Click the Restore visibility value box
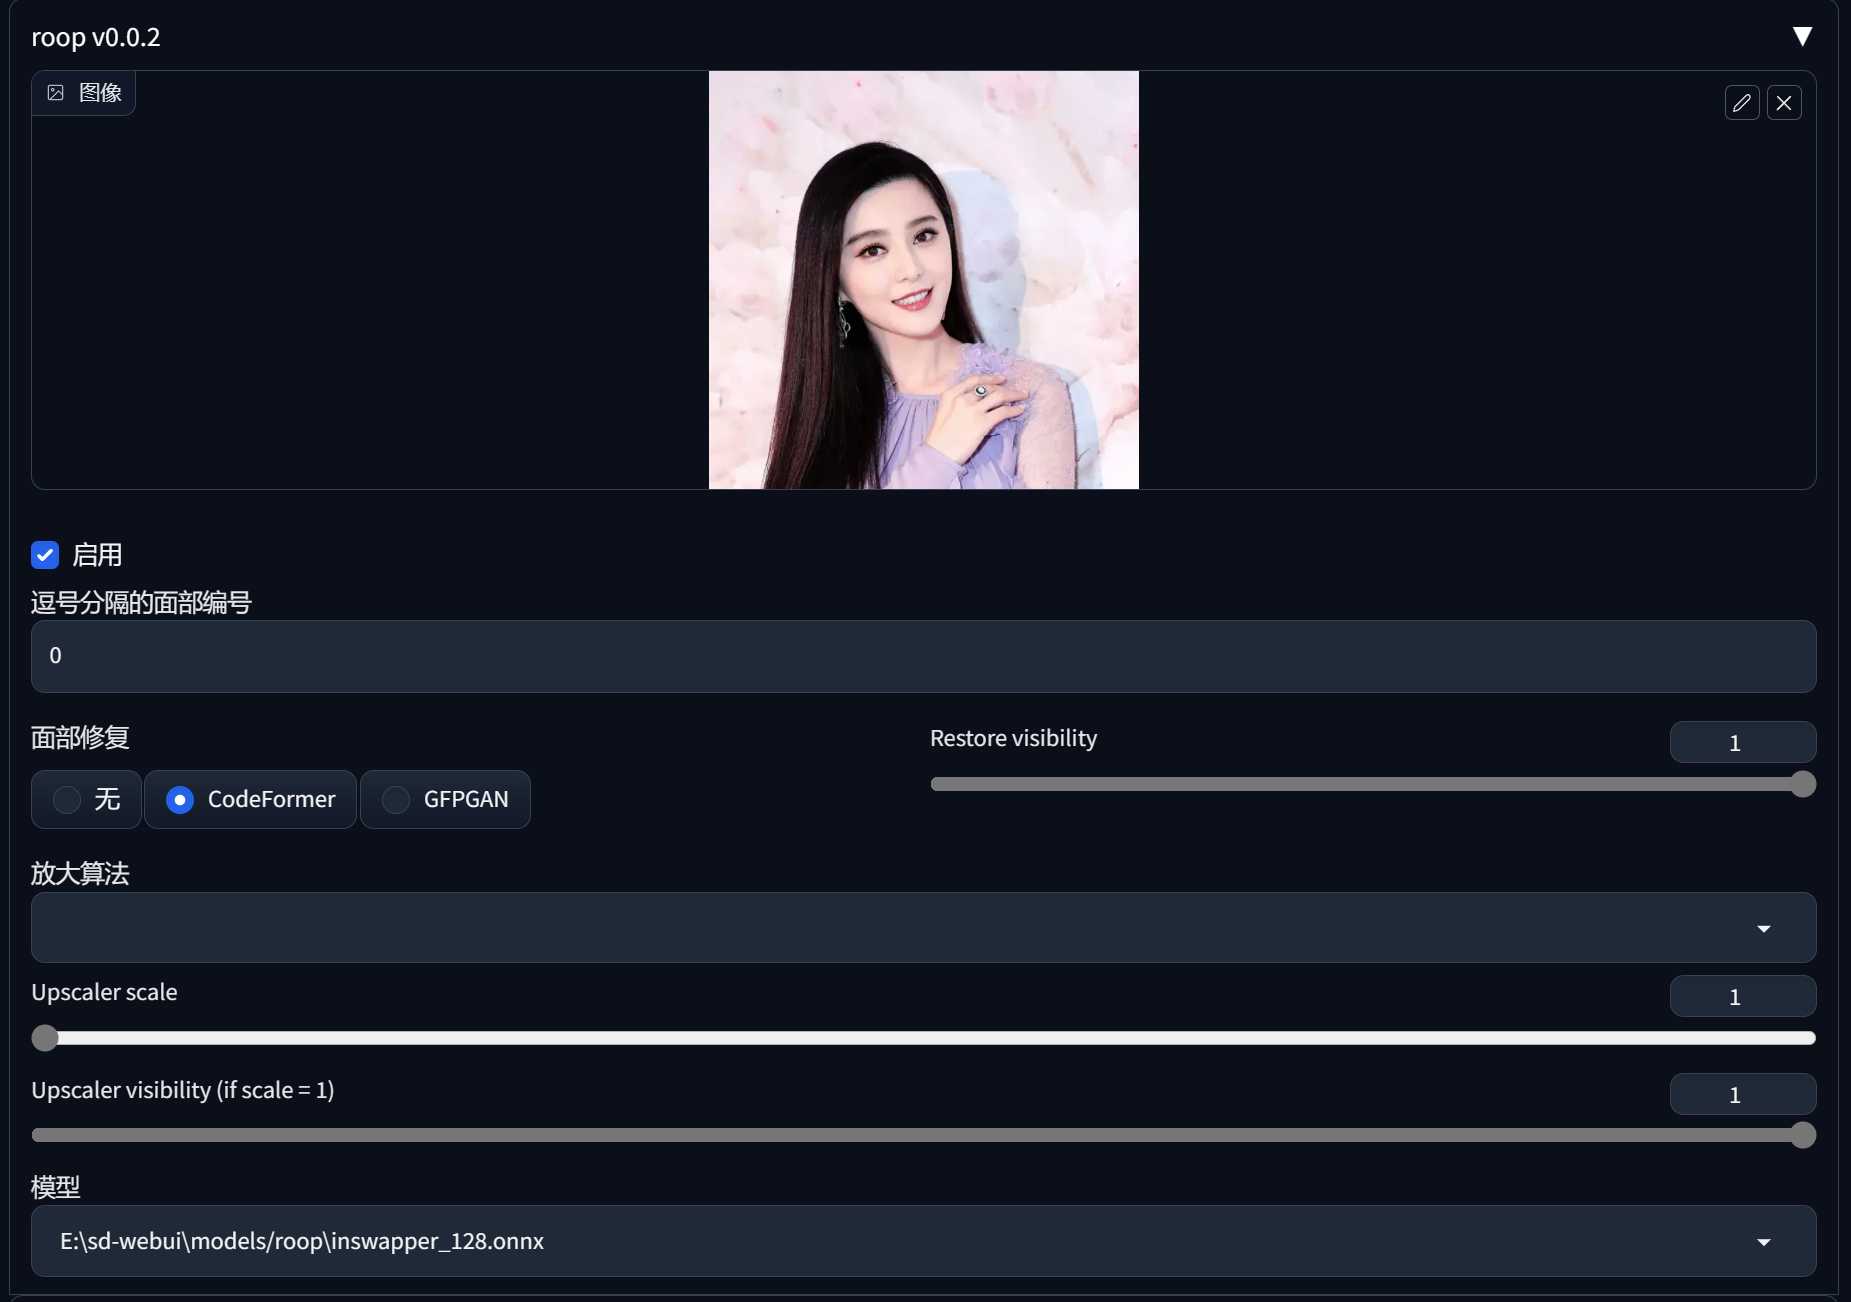The width and height of the screenshot is (1851, 1302). point(1741,742)
